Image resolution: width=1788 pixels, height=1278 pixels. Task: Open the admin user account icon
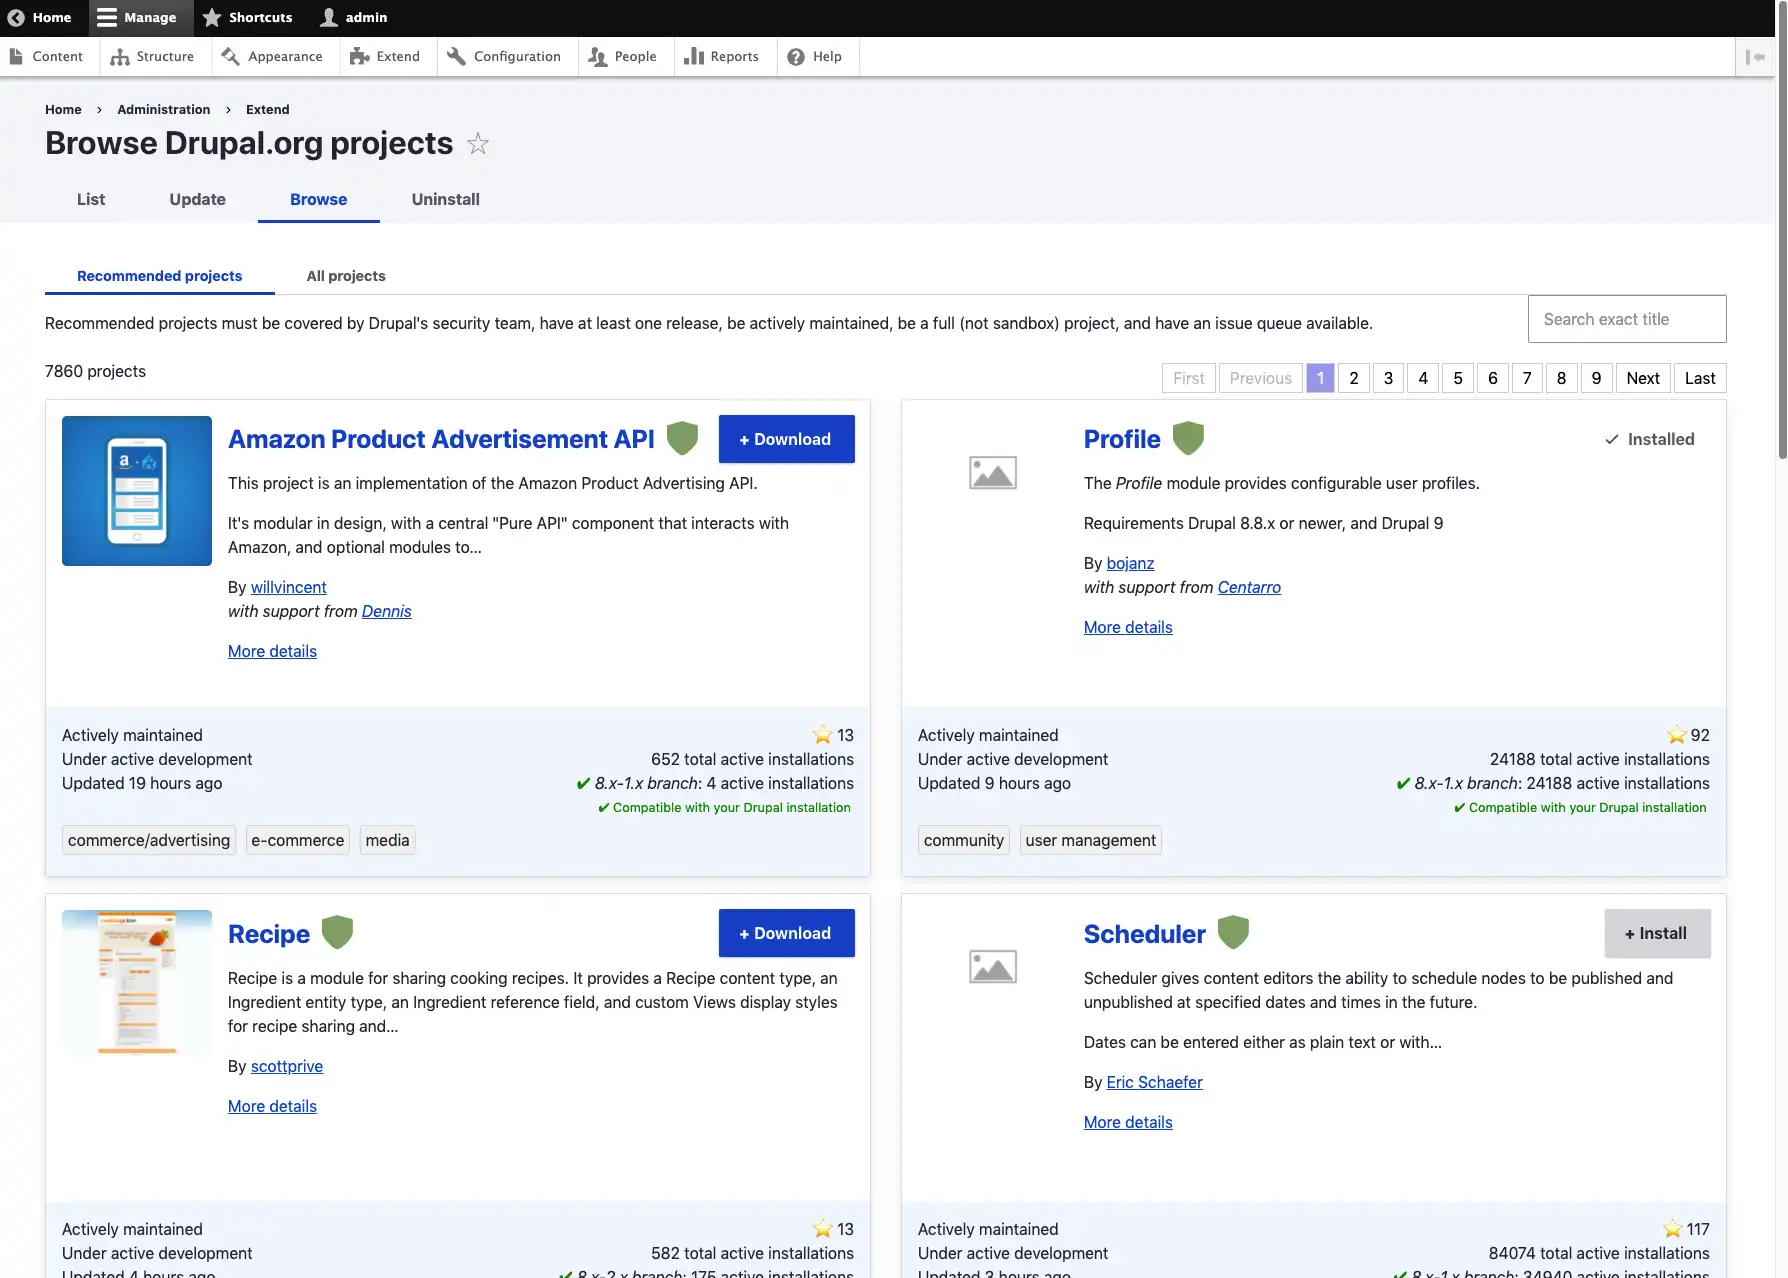[x=326, y=17]
